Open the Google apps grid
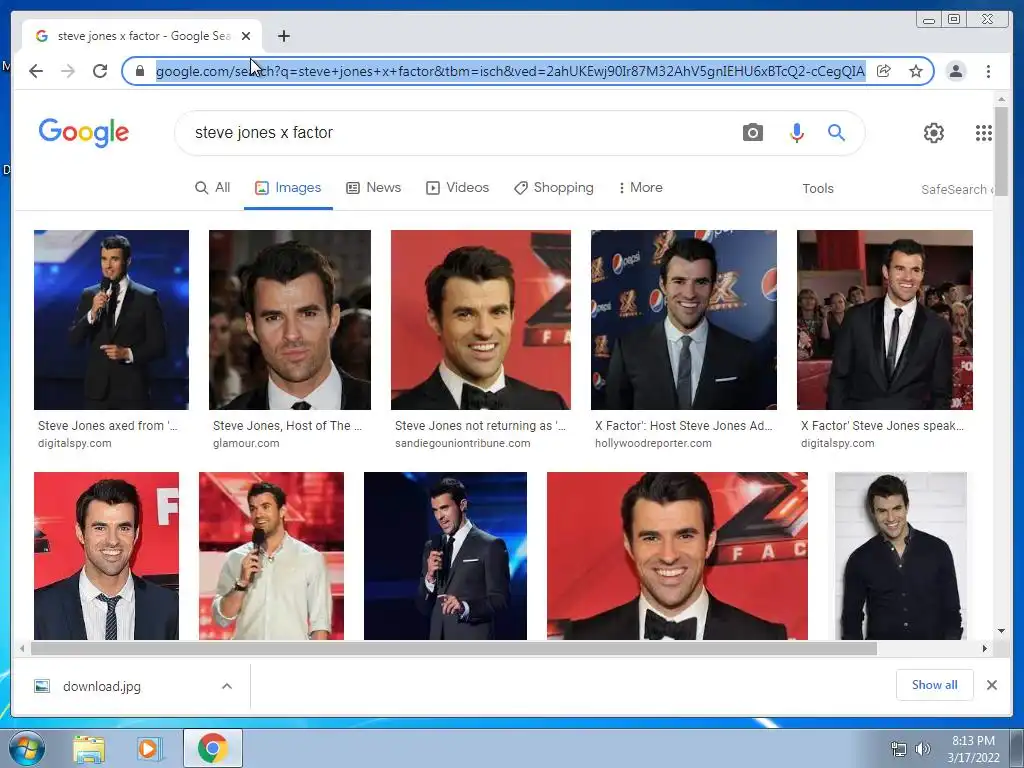This screenshot has height=768, width=1024. (x=984, y=133)
